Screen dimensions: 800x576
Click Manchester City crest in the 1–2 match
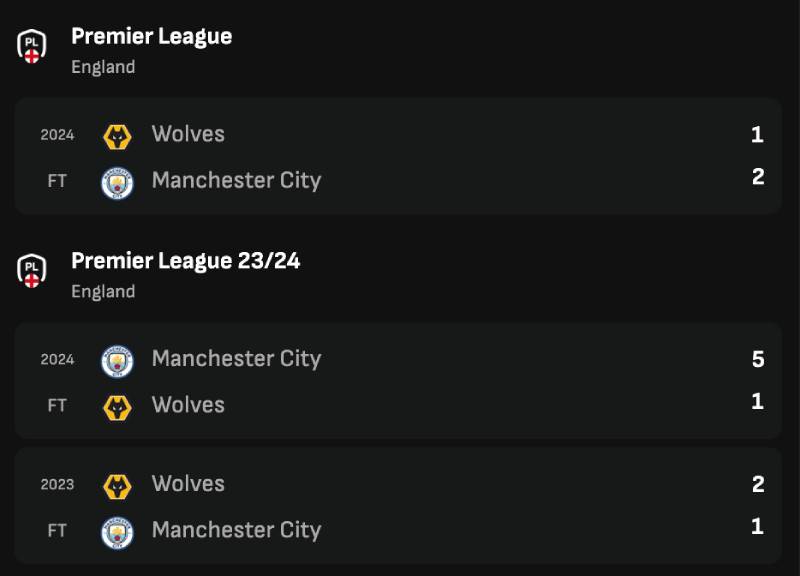pyautogui.click(x=118, y=182)
